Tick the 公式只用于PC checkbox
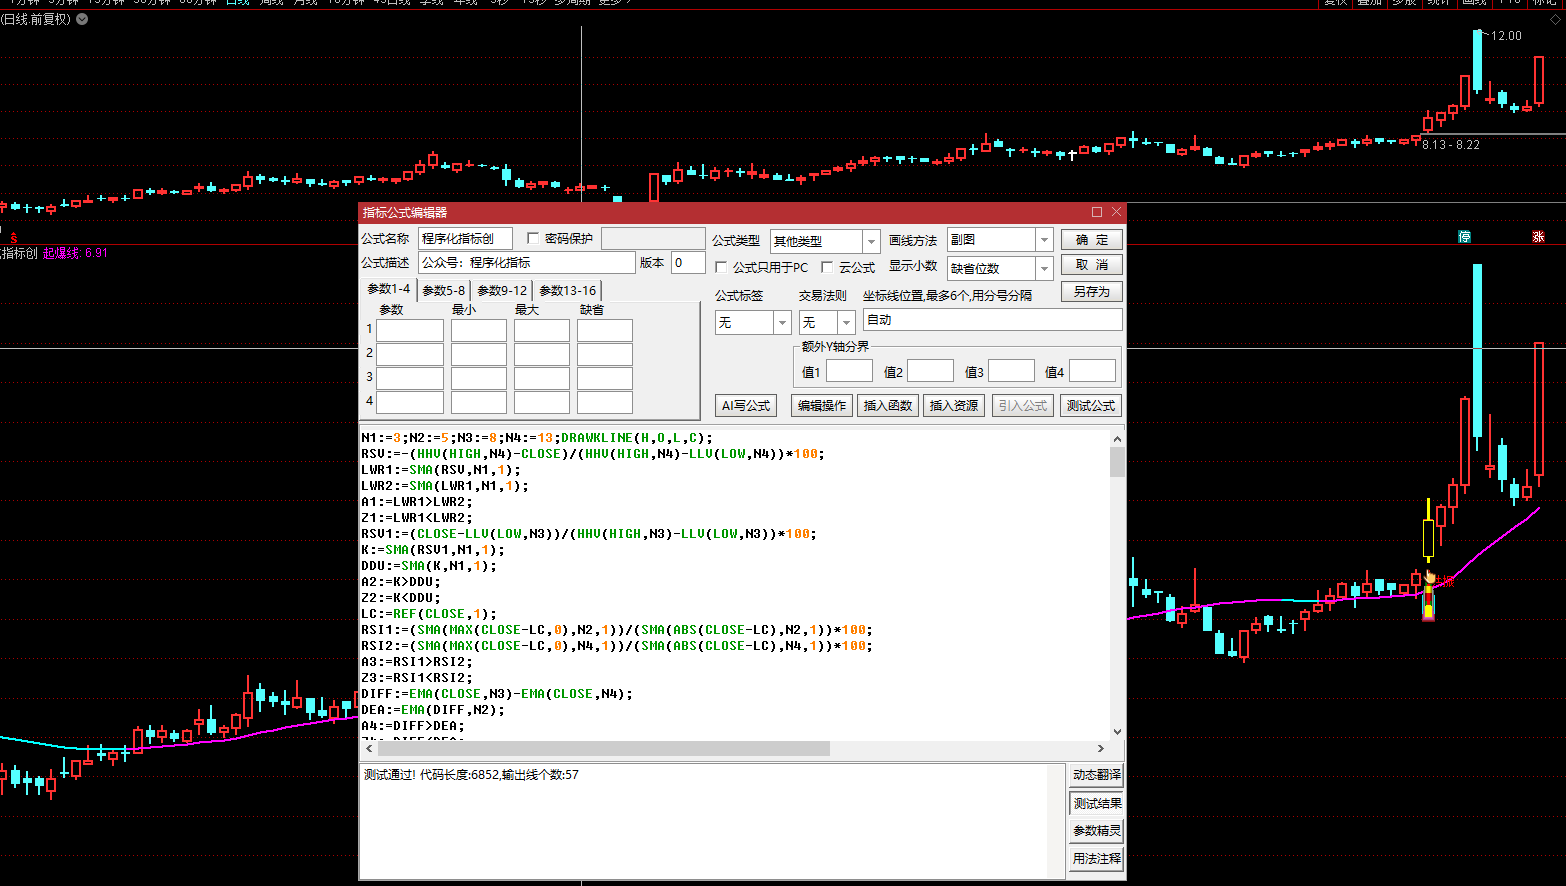The width and height of the screenshot is (1566, 886). (721, 267)
